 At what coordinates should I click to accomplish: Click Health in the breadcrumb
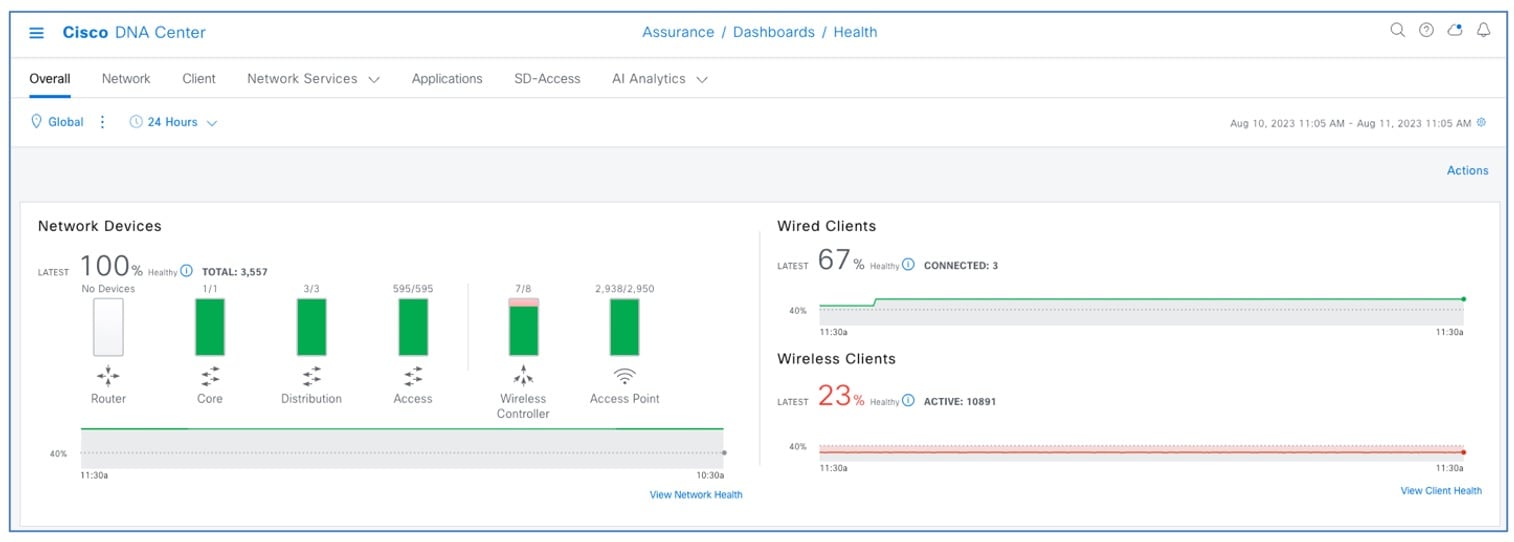855,32
